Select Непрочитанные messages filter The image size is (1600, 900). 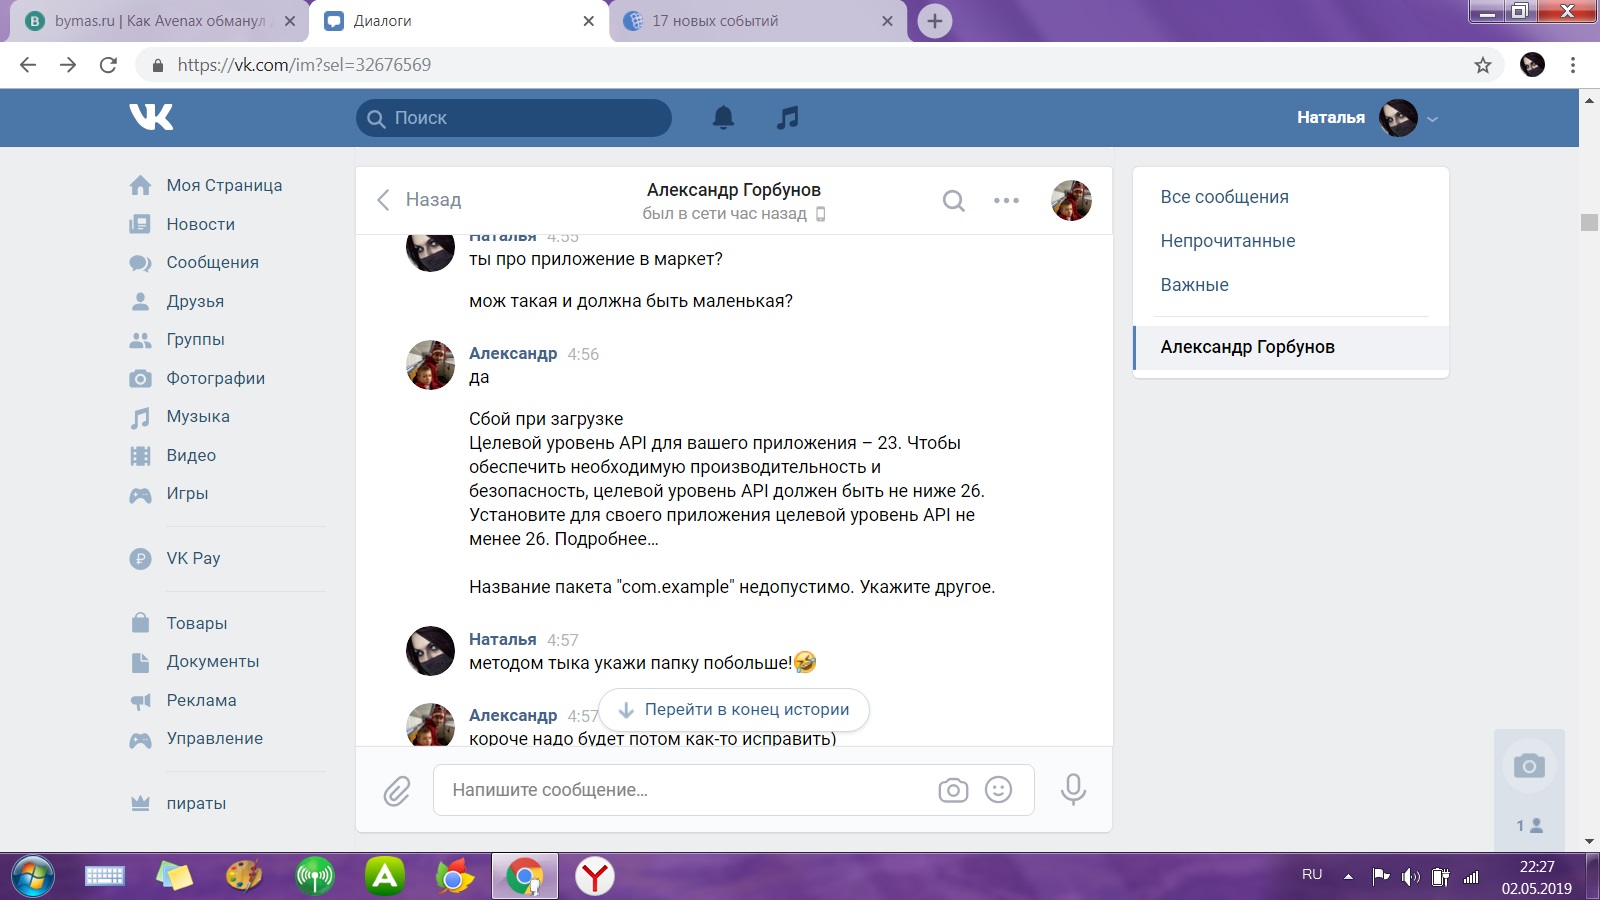[1227, 241]
